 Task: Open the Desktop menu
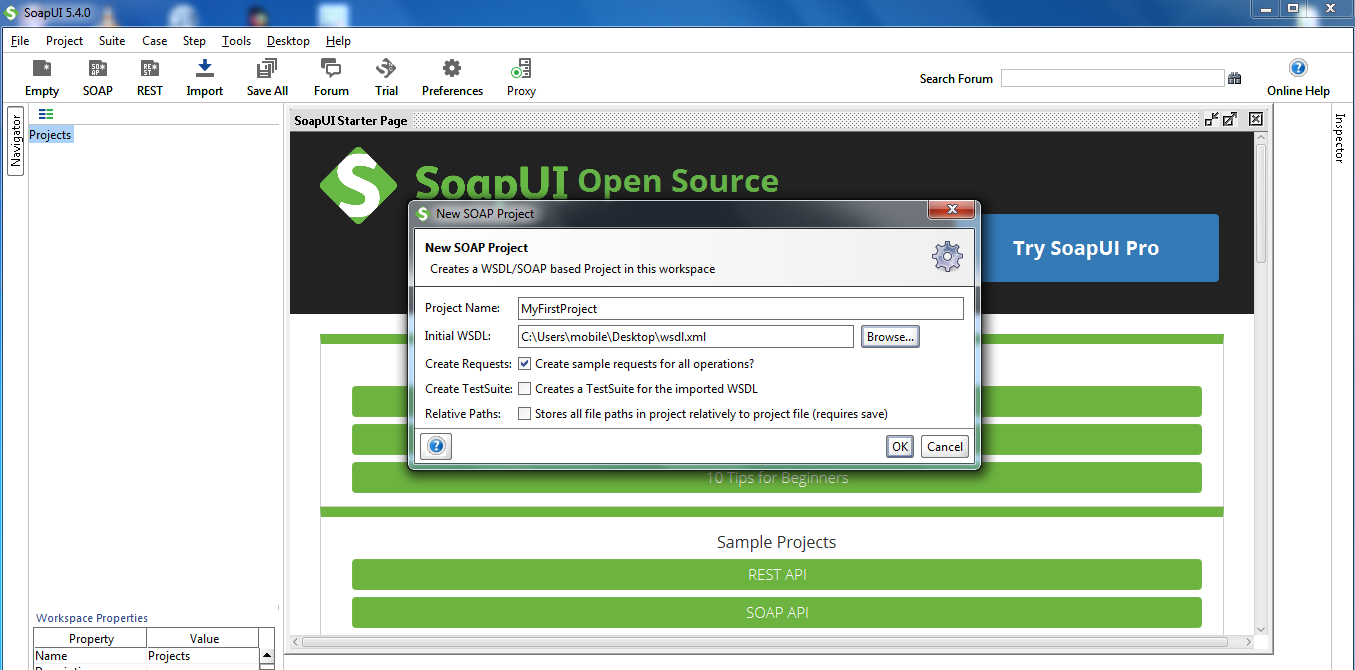287,41
